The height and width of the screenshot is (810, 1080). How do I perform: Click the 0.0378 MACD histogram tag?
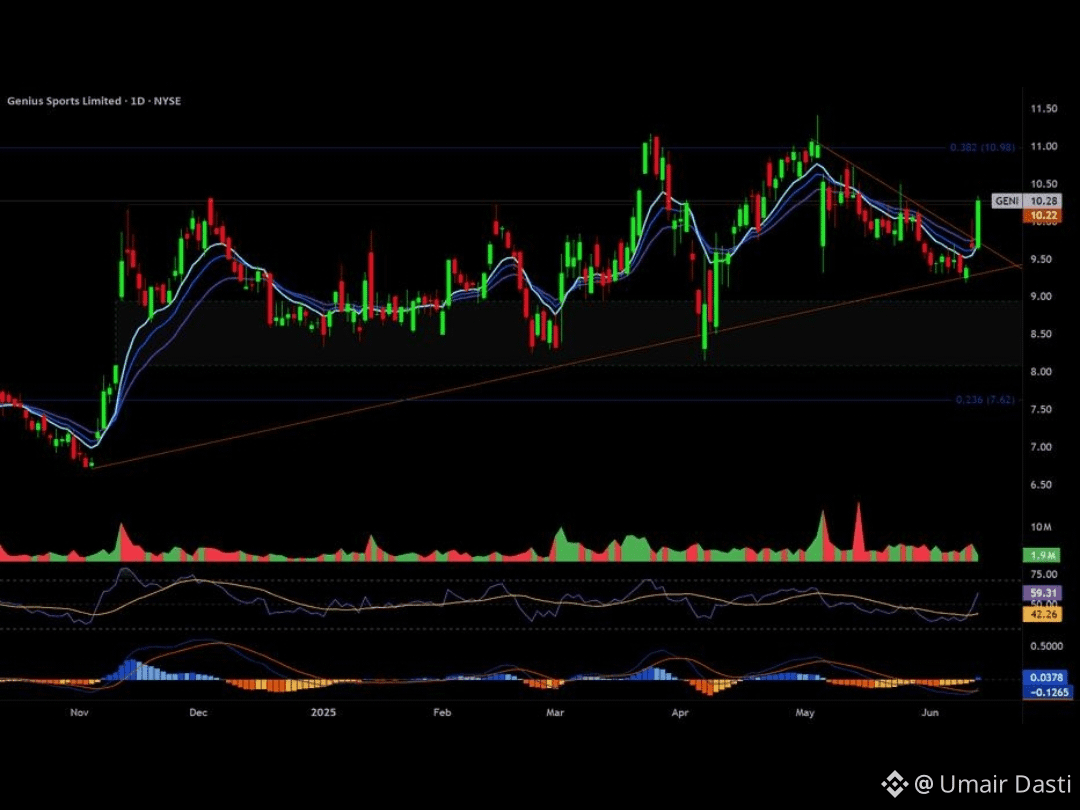[x=1046, y=678]
